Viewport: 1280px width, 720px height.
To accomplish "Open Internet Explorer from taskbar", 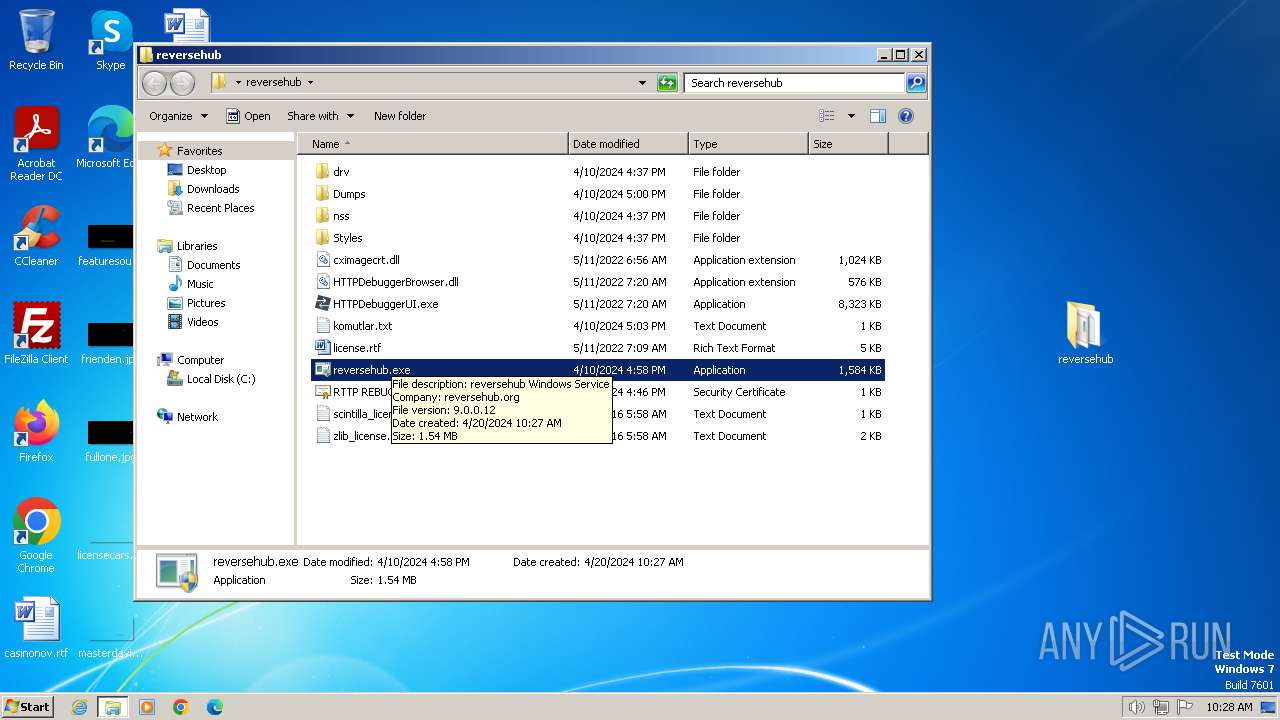I will [79, 707].
